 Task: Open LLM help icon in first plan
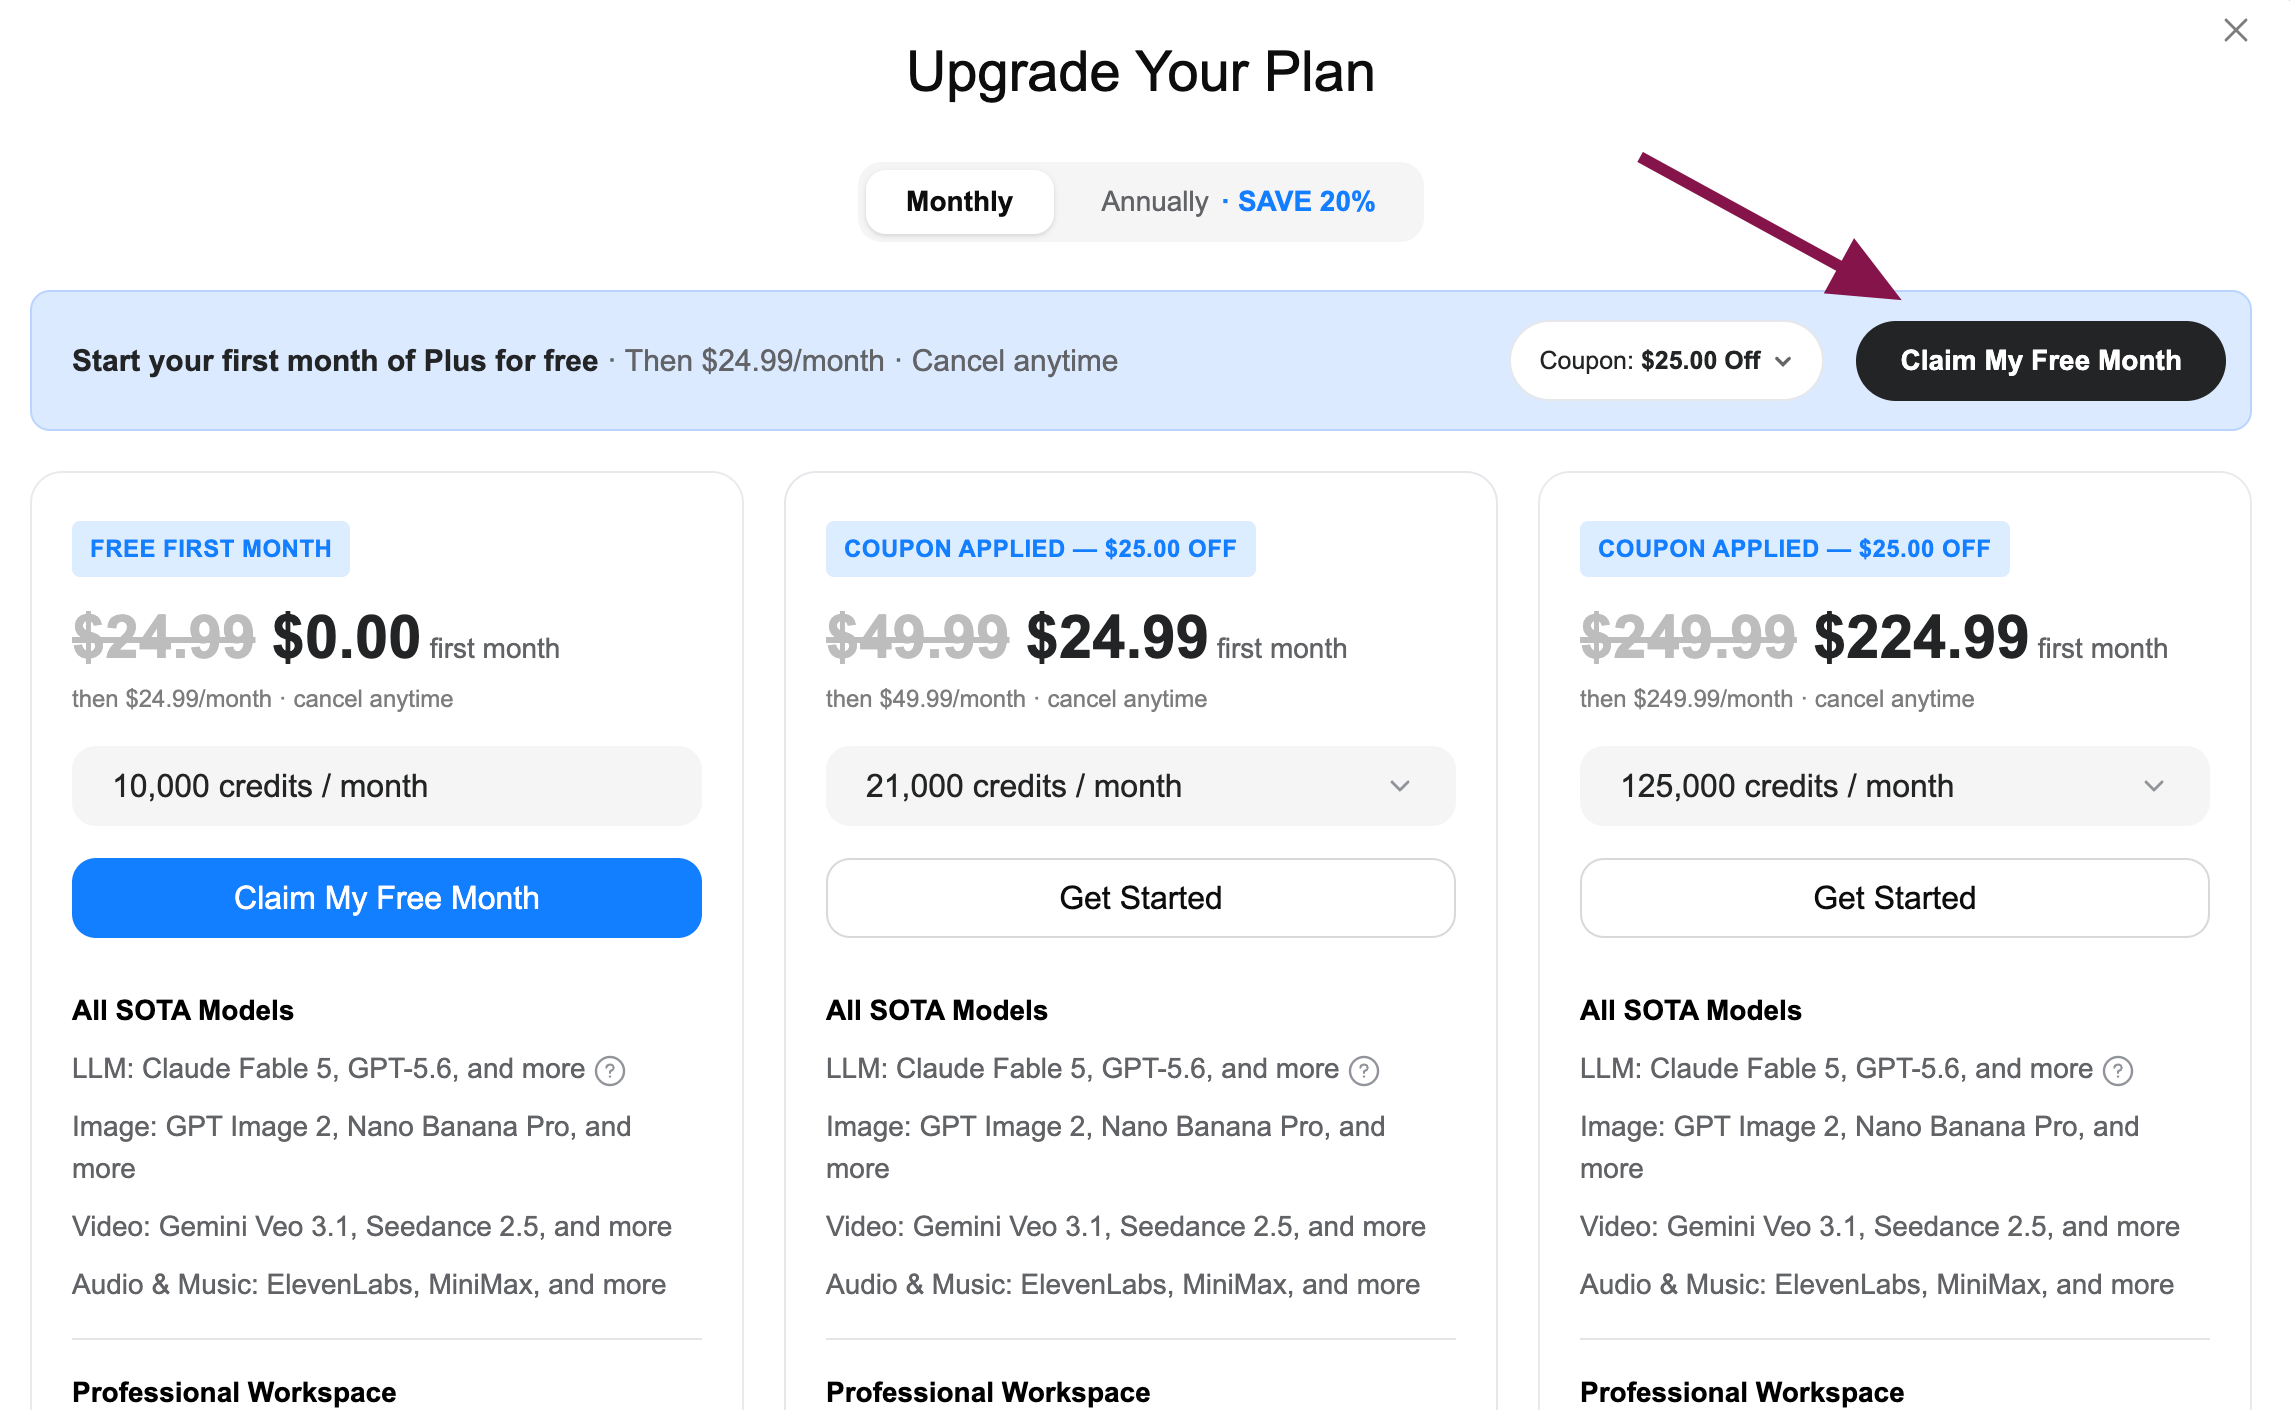click(x=610, y=1071)
